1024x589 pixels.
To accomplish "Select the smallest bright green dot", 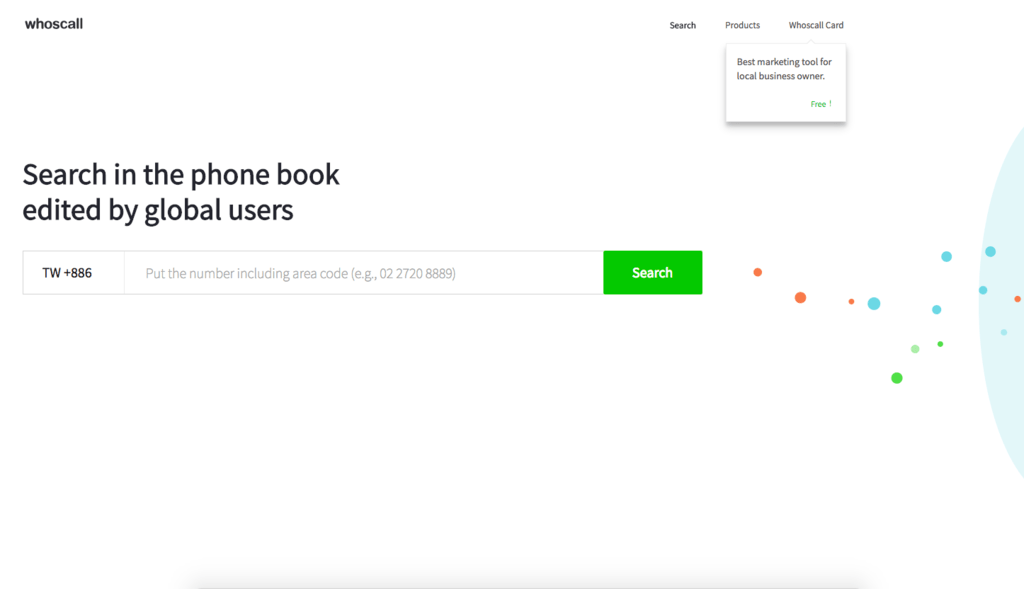I will coord(940,344).
